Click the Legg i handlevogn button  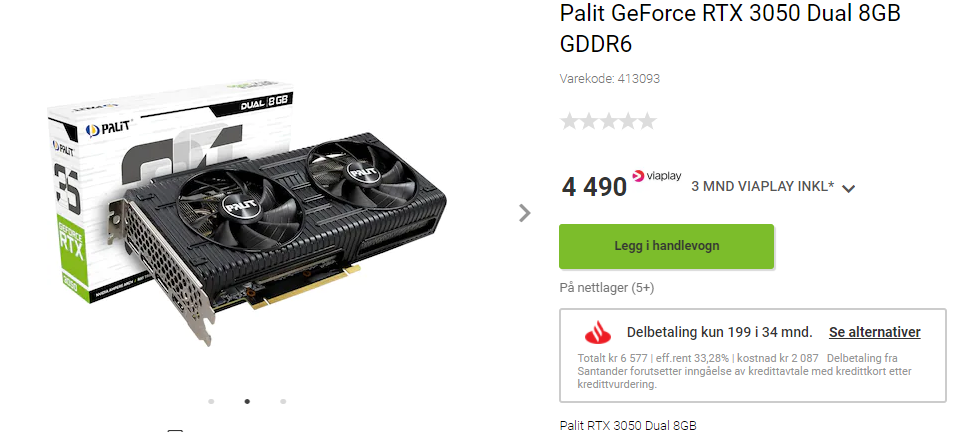(667, 246)
